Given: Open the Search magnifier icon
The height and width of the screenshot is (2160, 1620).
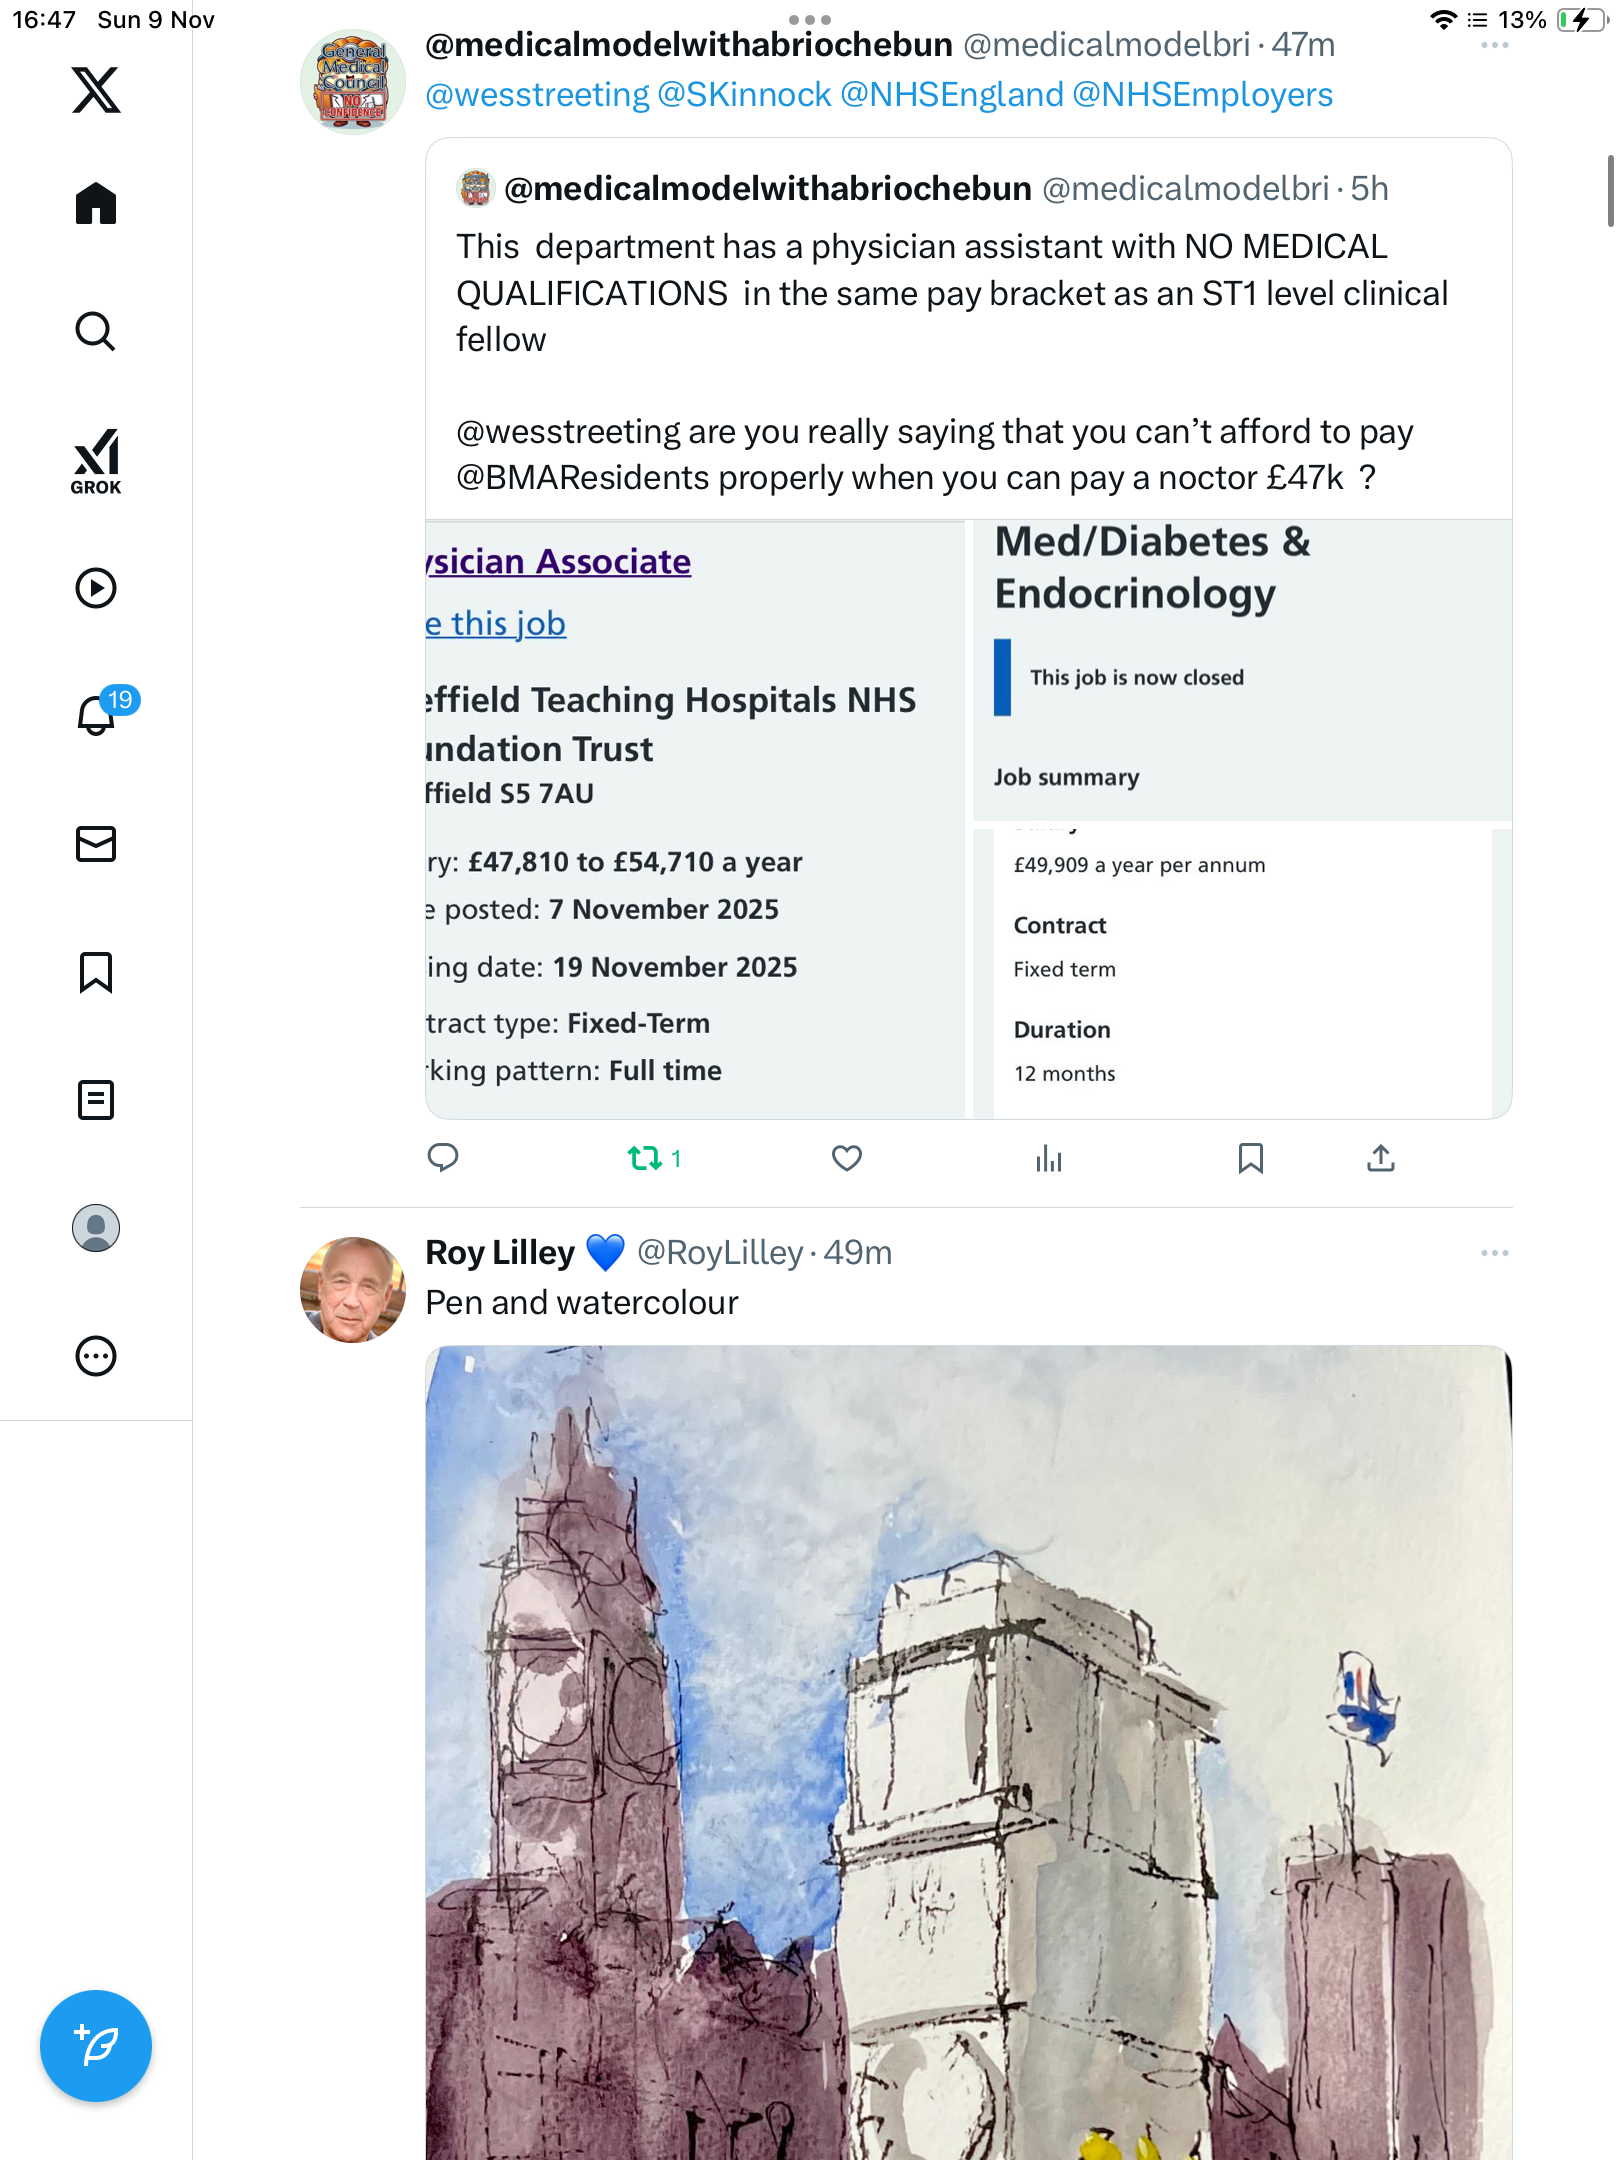Looking at the screenshot, I should [96, 332].
